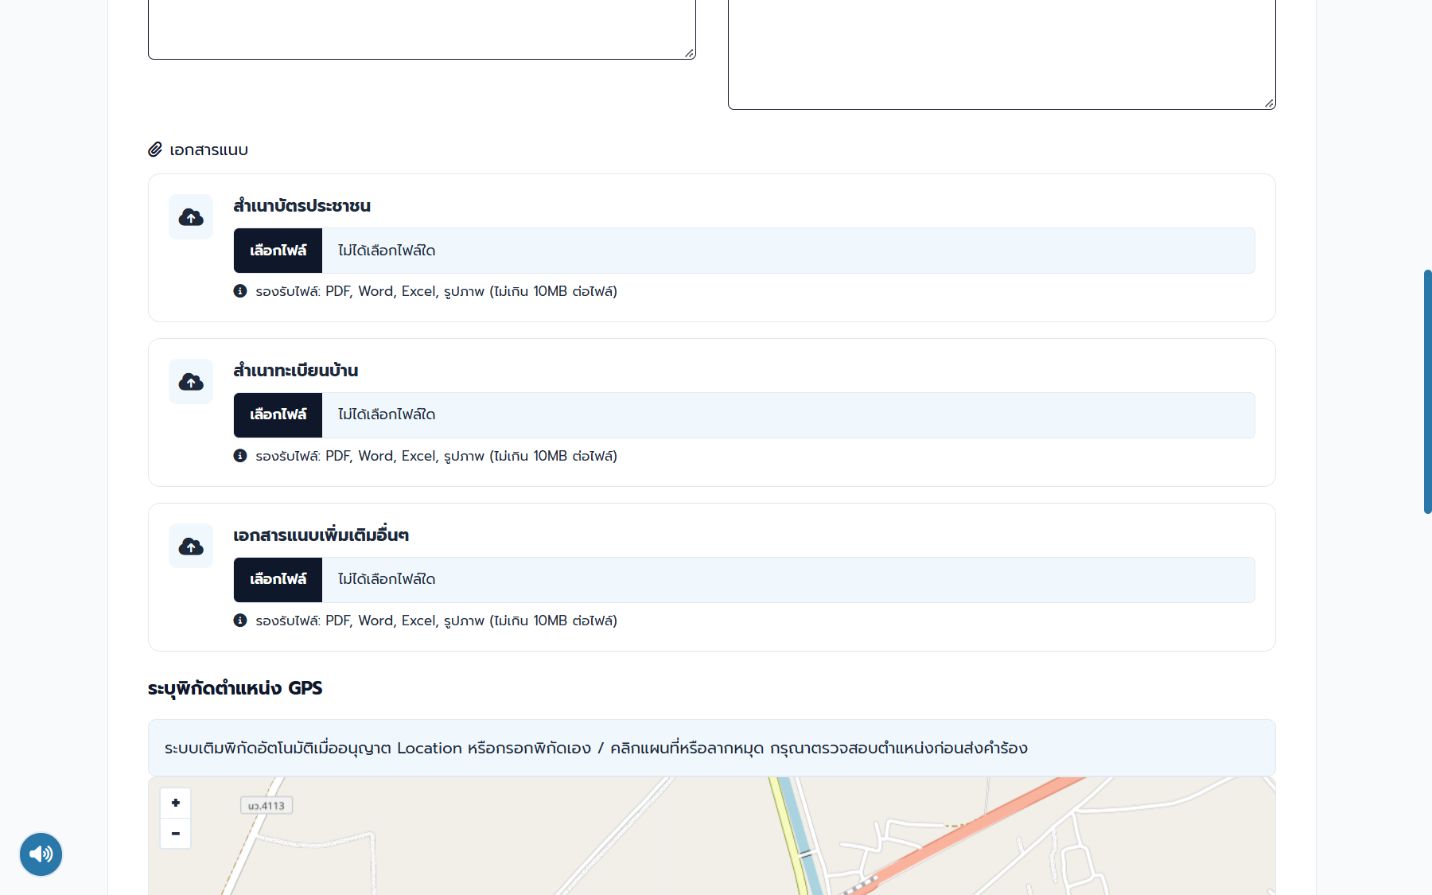Screen dimensions: 1432x895
Task: Click the สำเนาทะเบียนบ้าน title
Action: [x=296, y=370]
